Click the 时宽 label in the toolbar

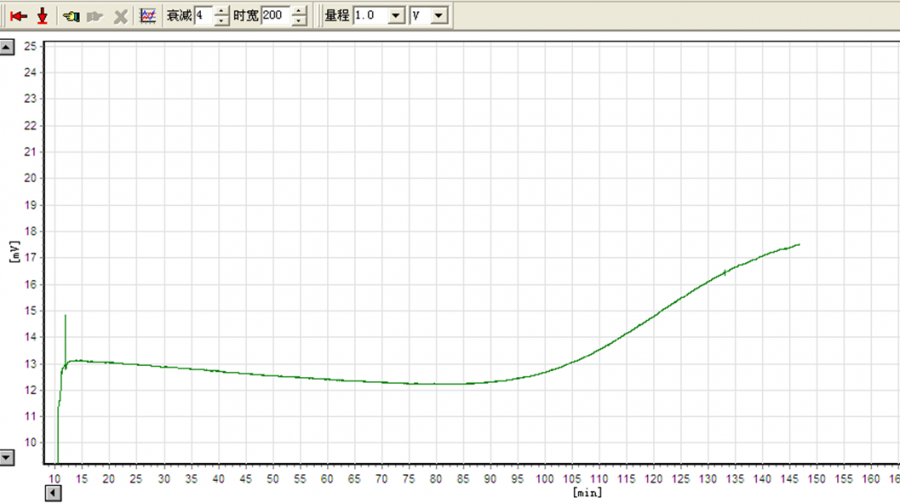click(x=246, y=16)
